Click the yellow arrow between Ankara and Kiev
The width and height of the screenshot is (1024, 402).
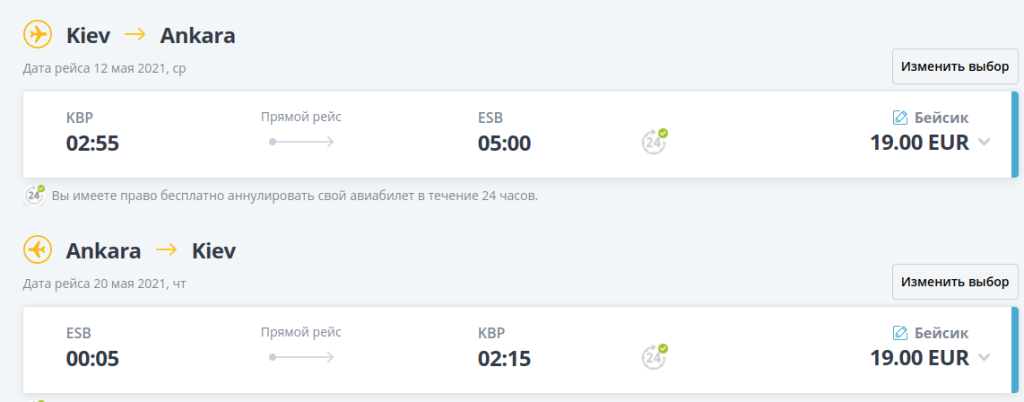pos(166,249)
